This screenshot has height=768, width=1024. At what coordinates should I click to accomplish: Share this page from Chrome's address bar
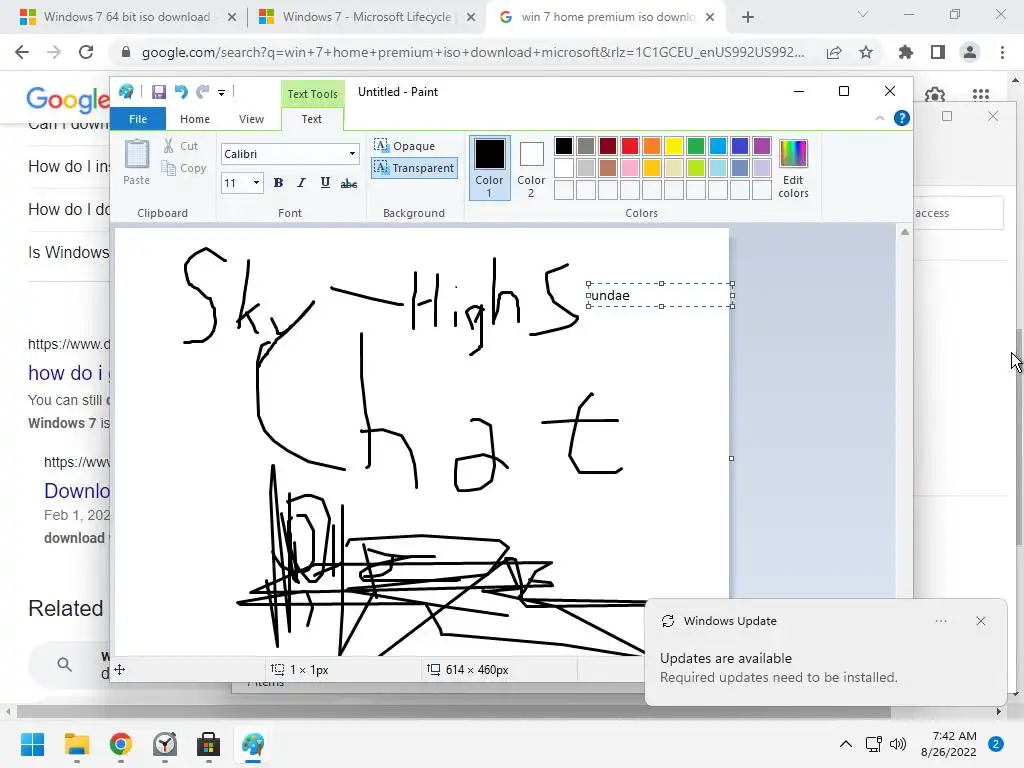coord(834,53)
